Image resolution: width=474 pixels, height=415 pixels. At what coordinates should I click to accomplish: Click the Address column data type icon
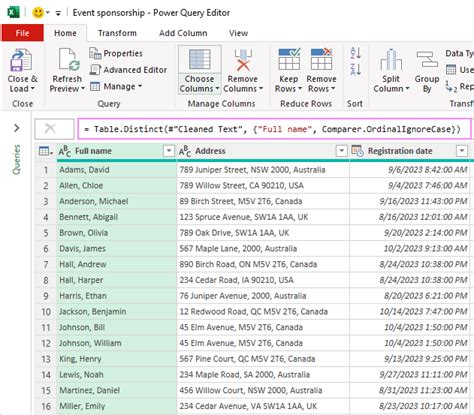185,151
